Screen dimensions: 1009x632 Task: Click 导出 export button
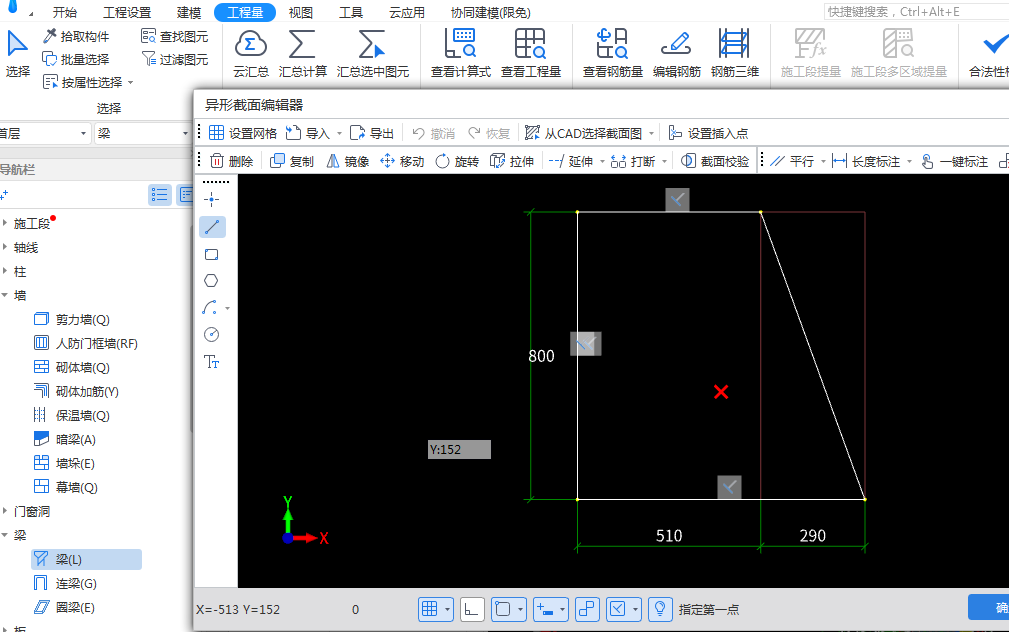(372, 133)
